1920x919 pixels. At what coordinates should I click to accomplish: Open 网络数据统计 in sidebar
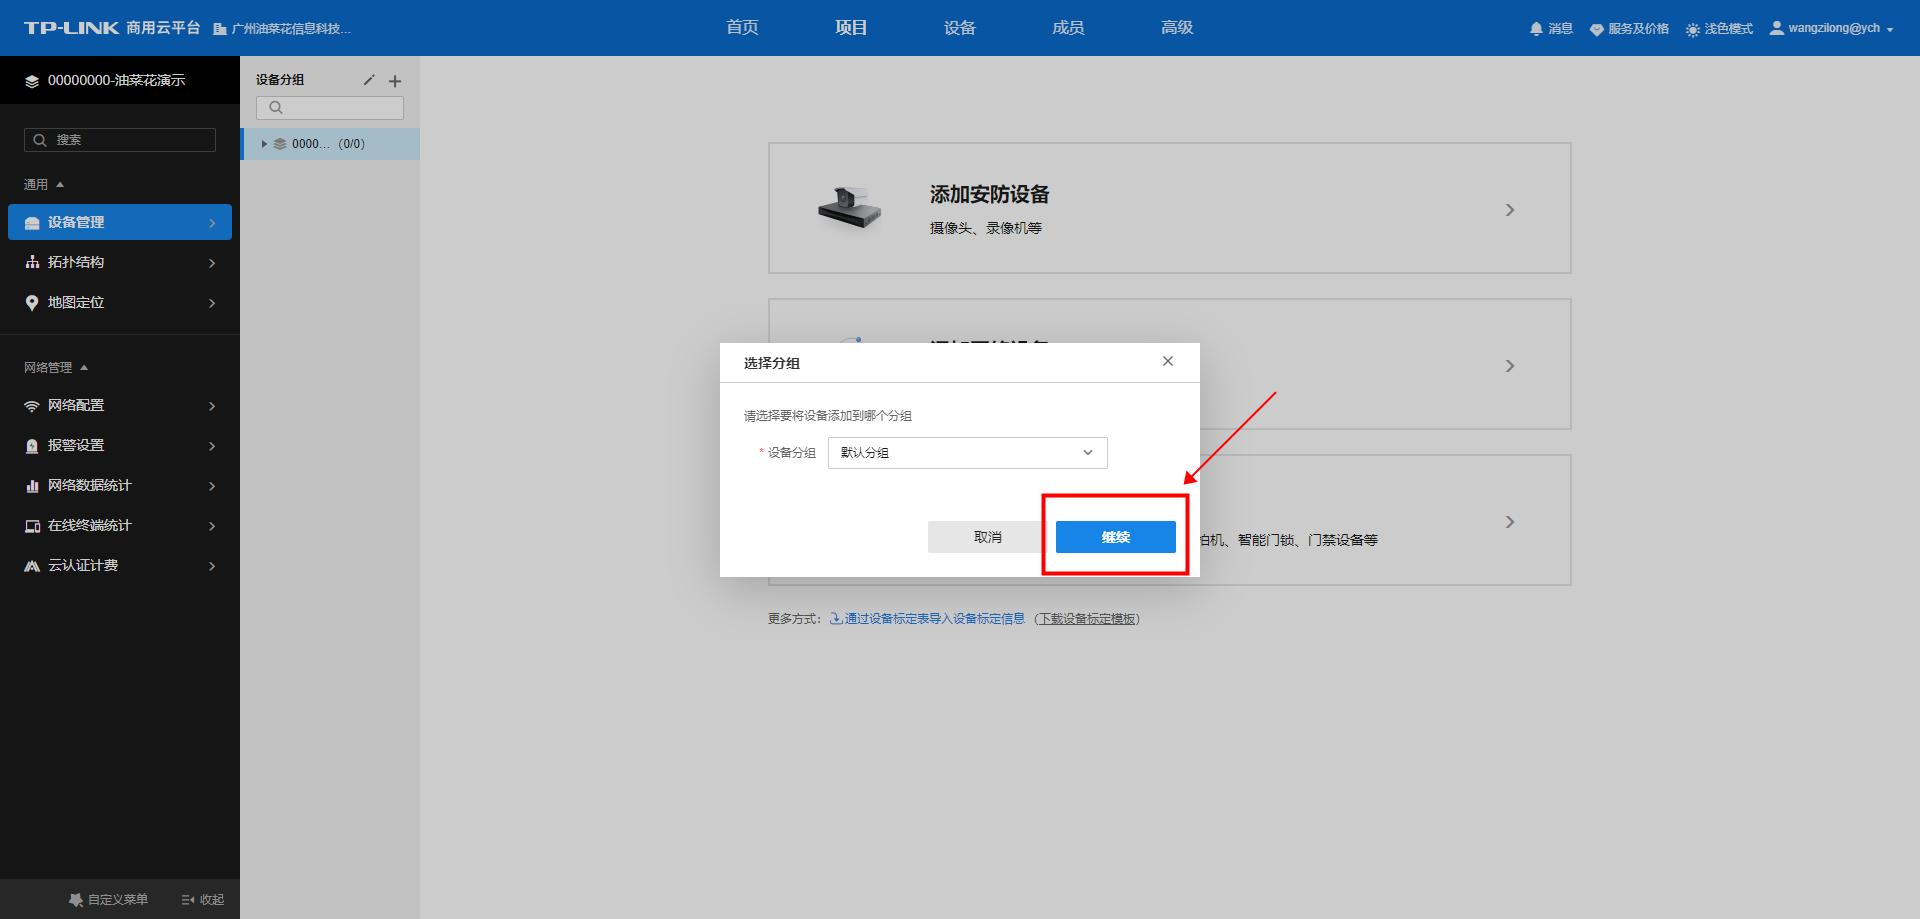[120, 485]
